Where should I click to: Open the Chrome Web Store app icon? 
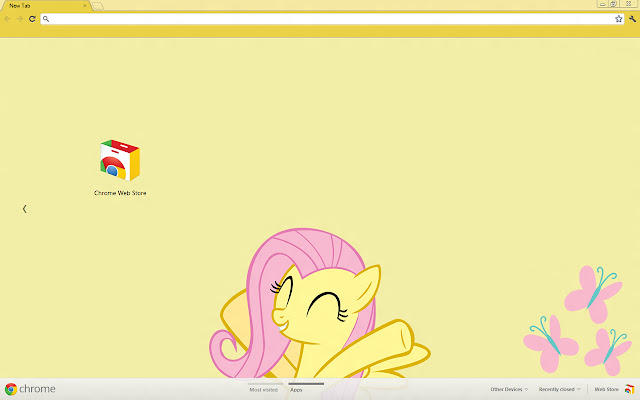coord(120,160)
